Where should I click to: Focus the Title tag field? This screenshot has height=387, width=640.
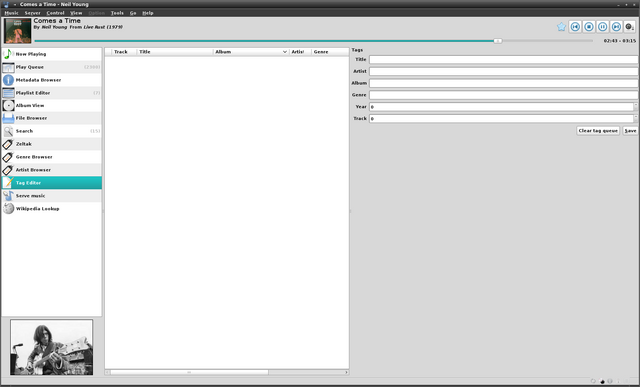tap(504, 60)
